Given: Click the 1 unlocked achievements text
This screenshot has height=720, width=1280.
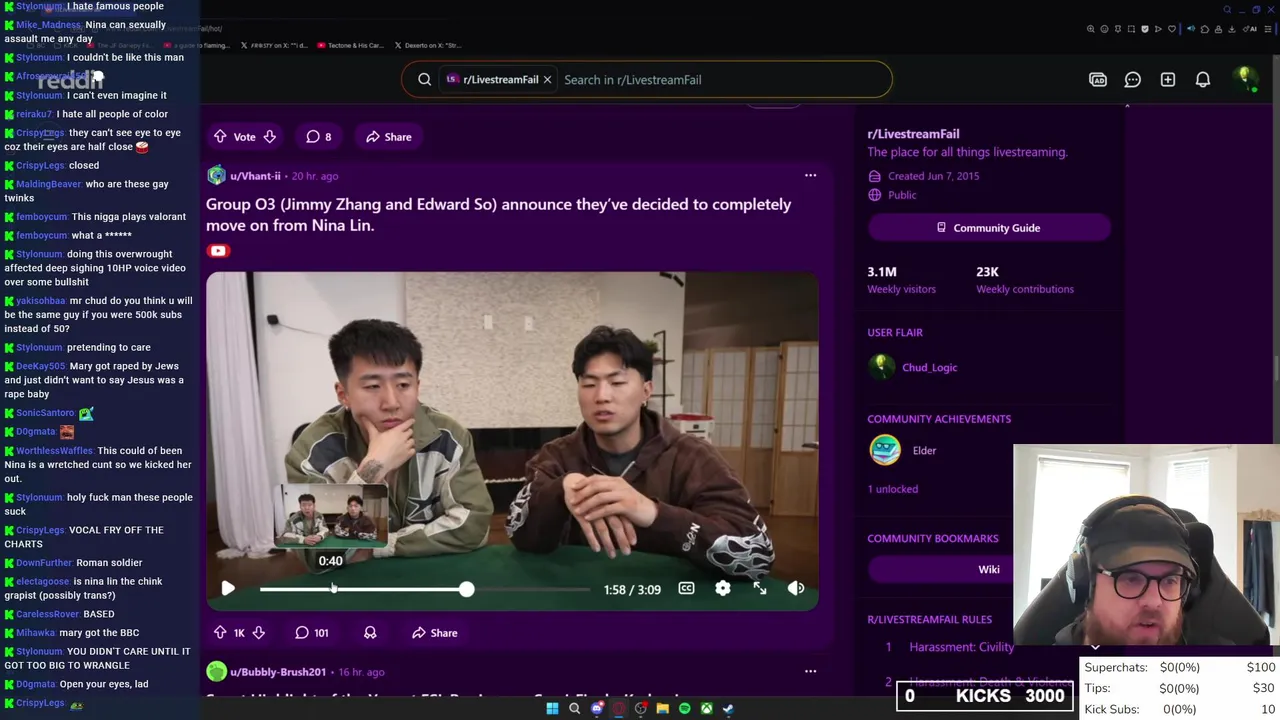Looking at the screenshot, I should [x=892, y=489].
